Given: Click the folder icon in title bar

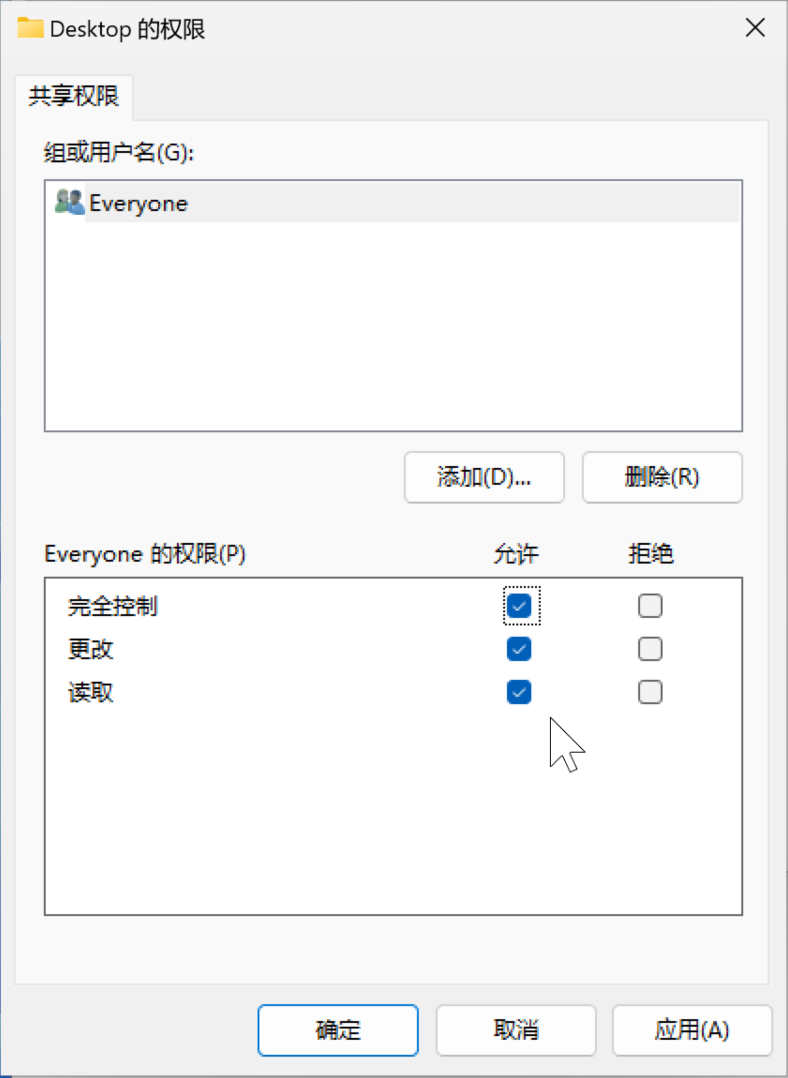Looking at the screenshot, I should click(31, 28).
